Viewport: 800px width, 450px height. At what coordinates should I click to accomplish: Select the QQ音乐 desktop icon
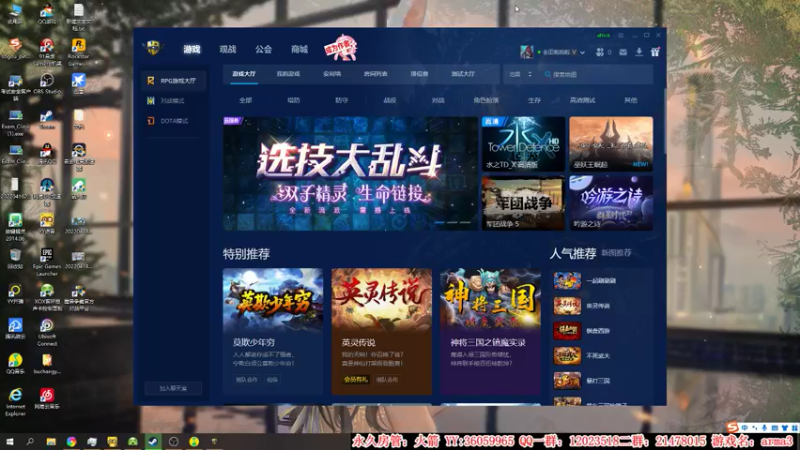tap(15, 363)
